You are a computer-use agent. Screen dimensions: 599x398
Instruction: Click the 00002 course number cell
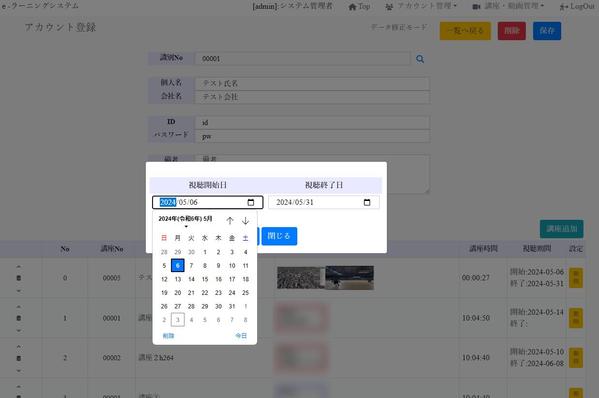click(112, 358)
